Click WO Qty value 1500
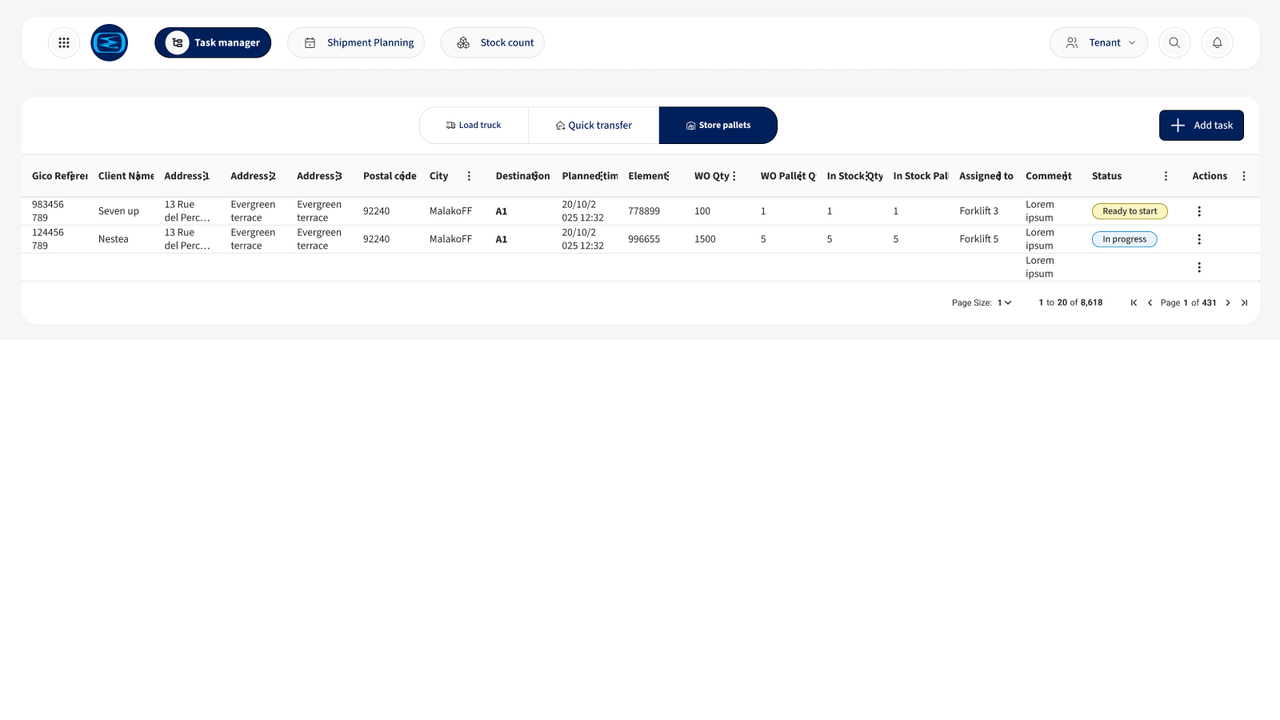 tap(705, 239)
